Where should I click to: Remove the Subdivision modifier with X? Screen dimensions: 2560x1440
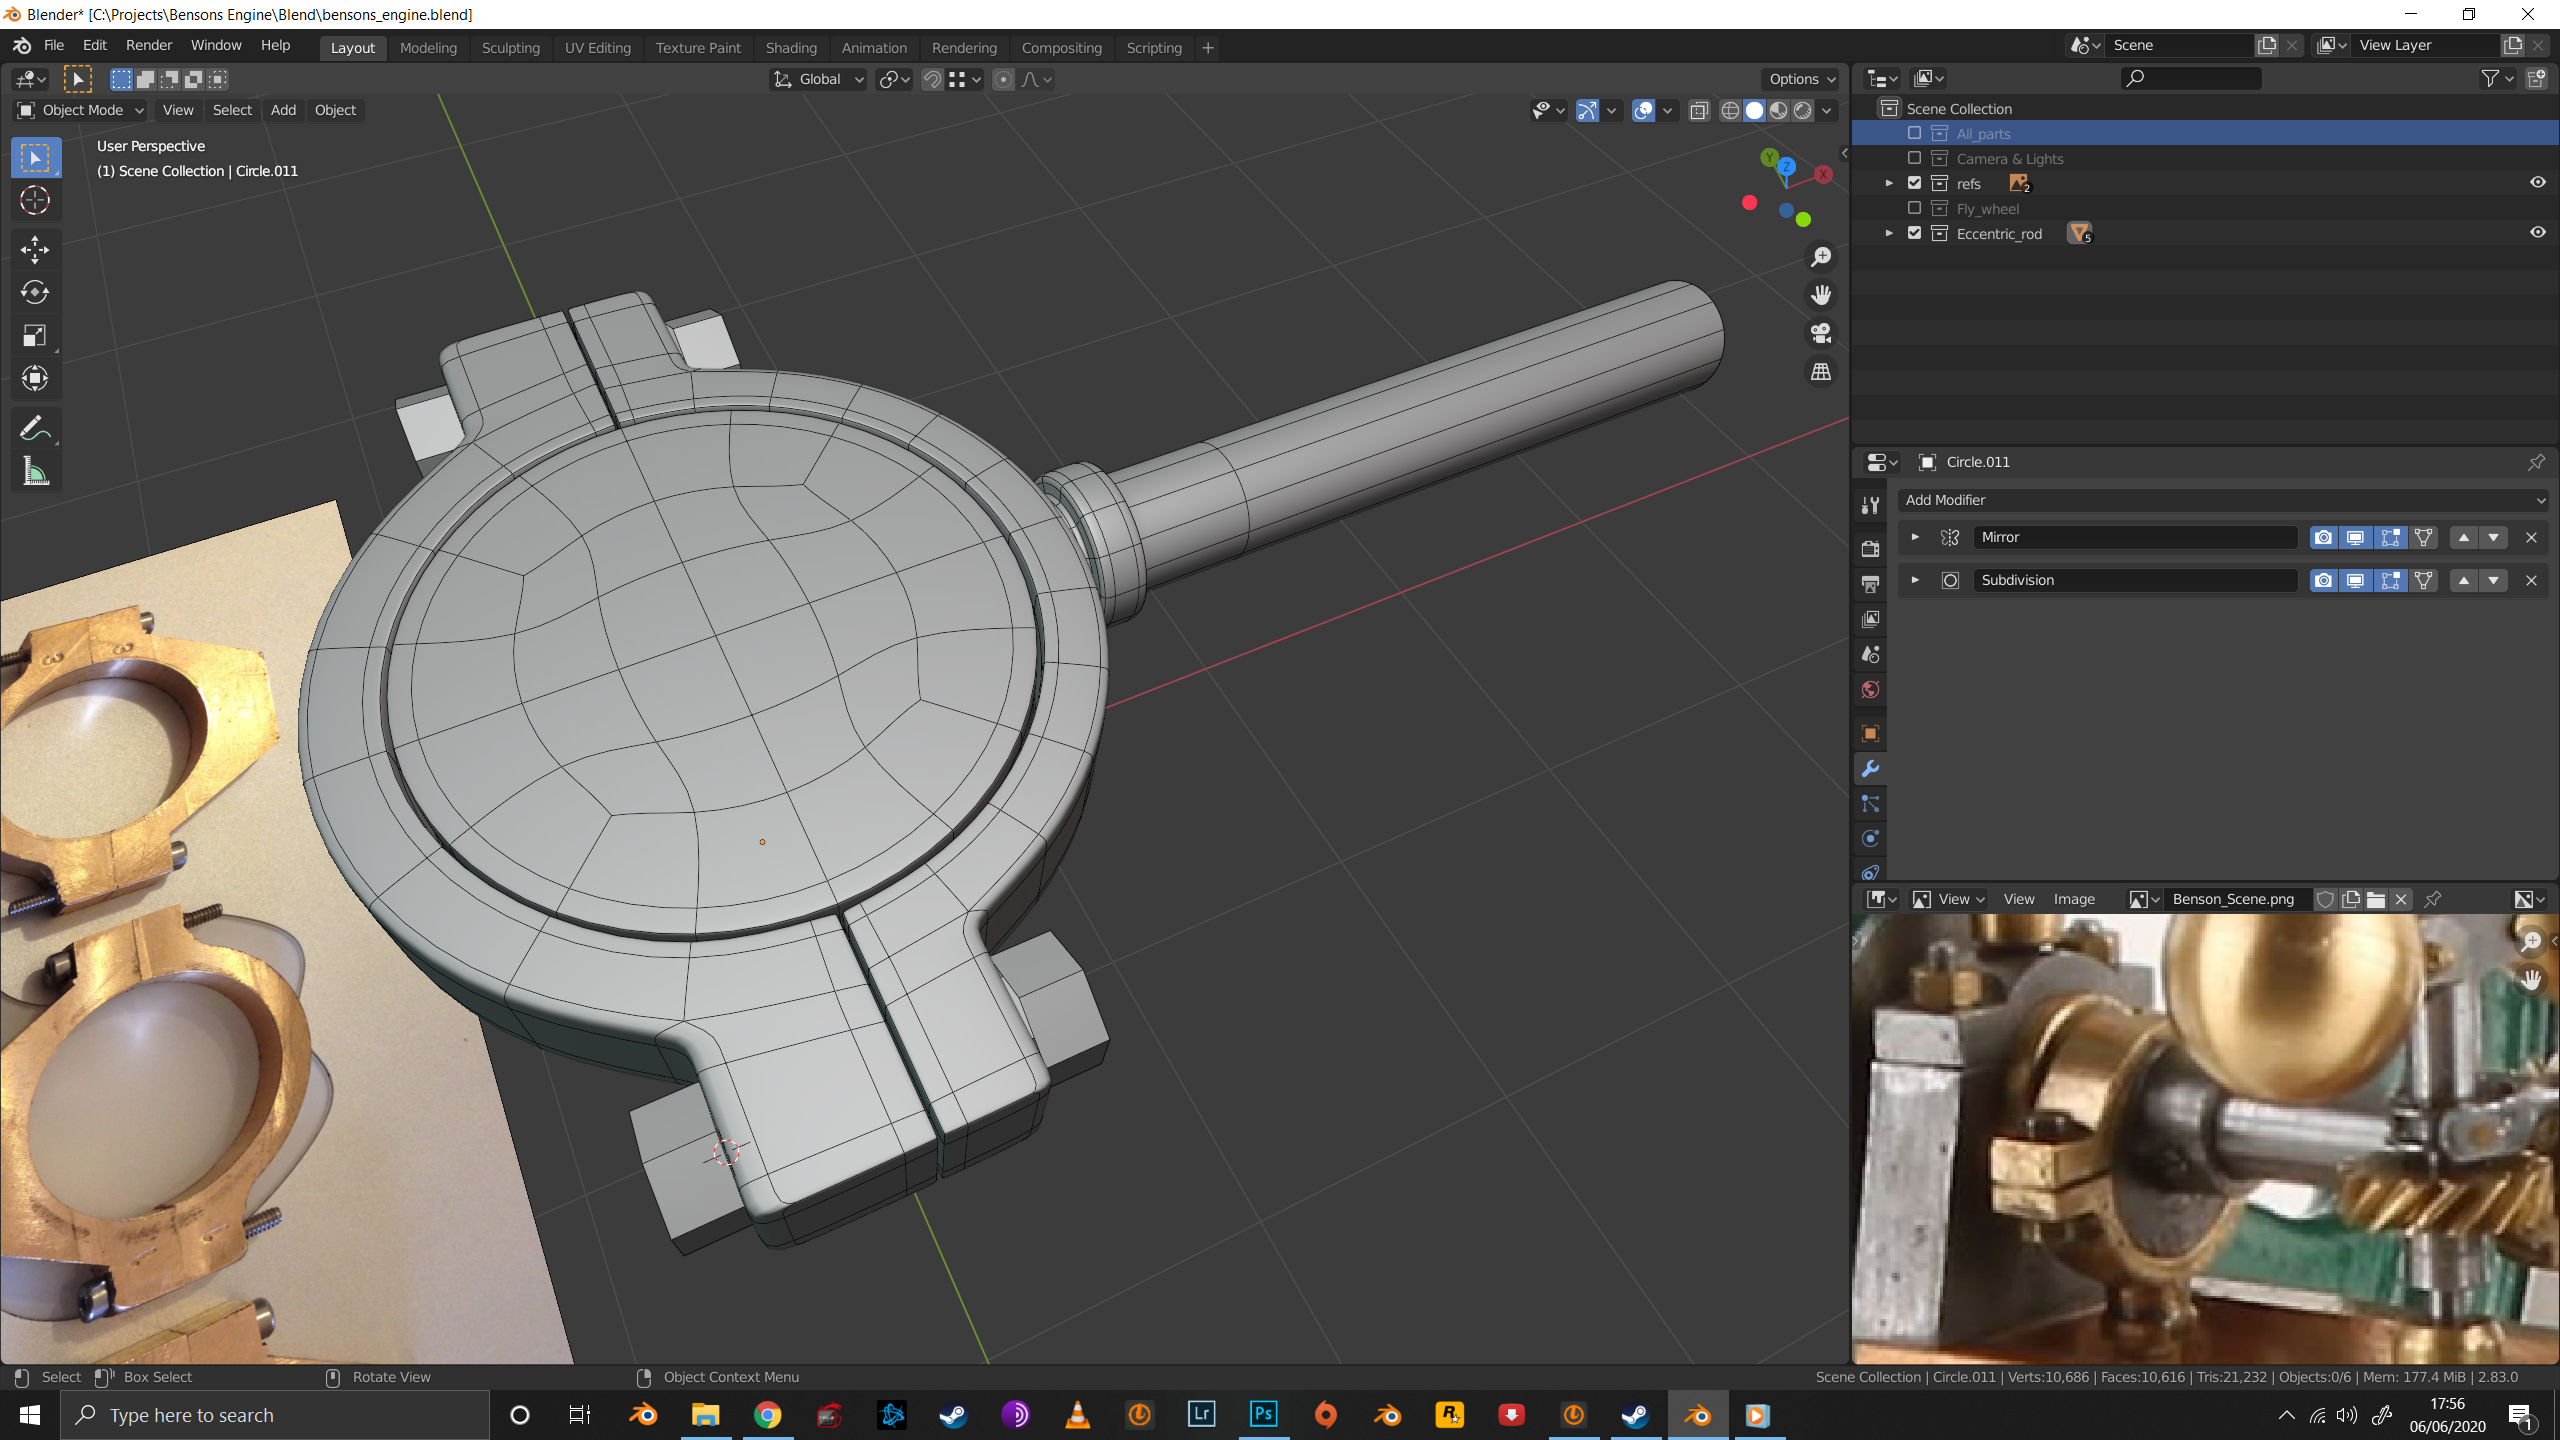coord(2531,580)
